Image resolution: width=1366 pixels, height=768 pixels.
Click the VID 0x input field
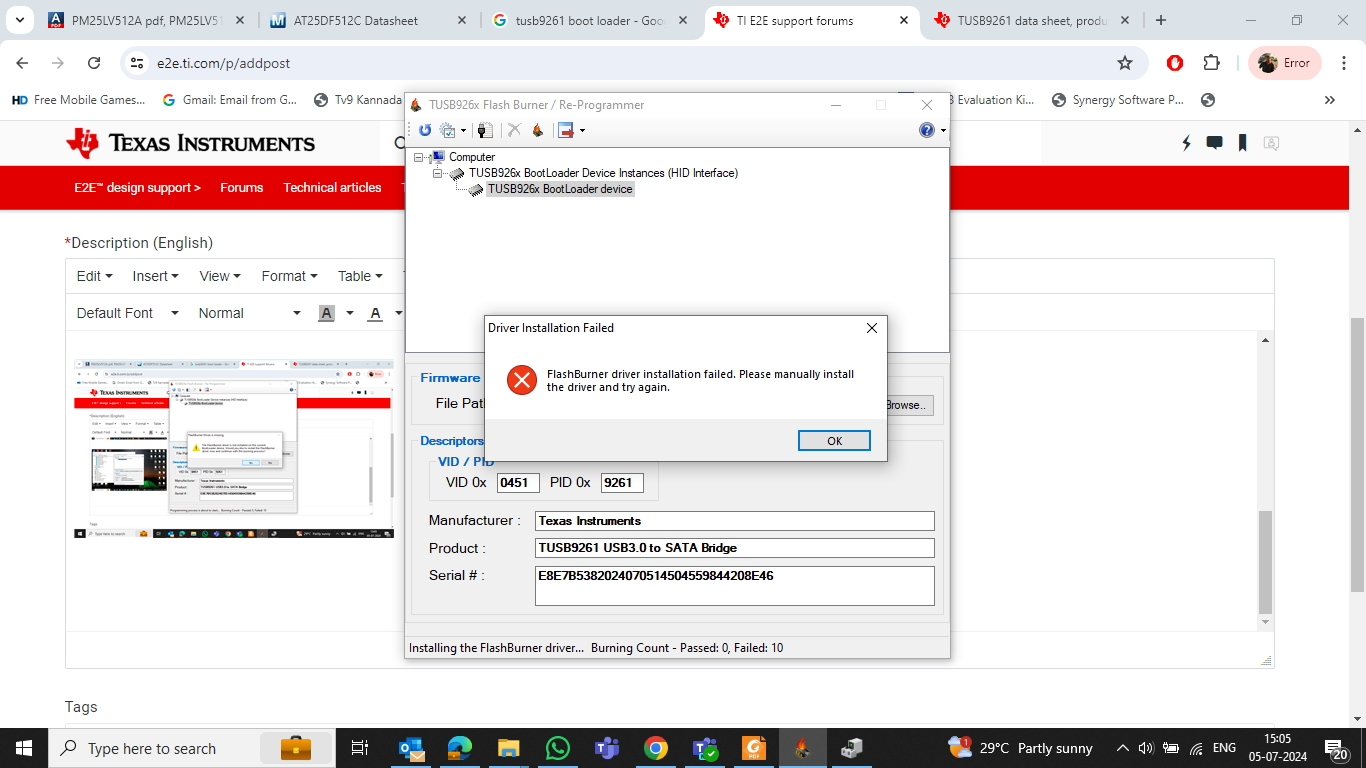tap(518, 483)
